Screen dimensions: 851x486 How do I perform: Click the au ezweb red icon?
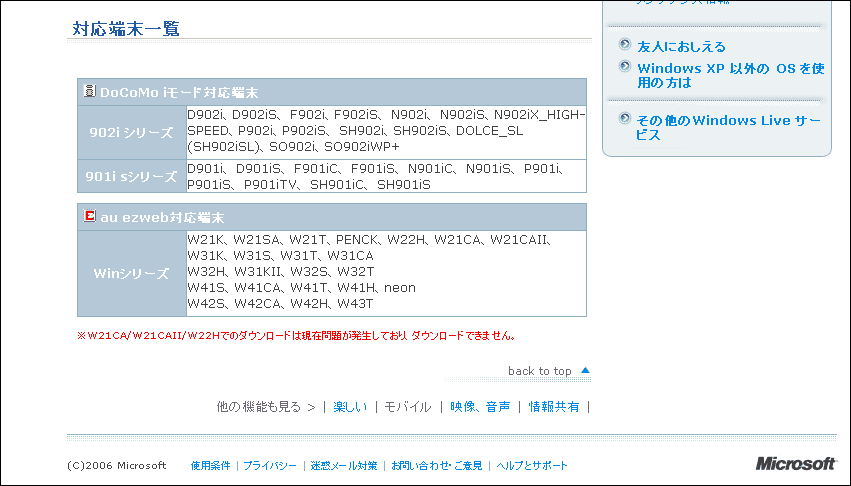89,216
